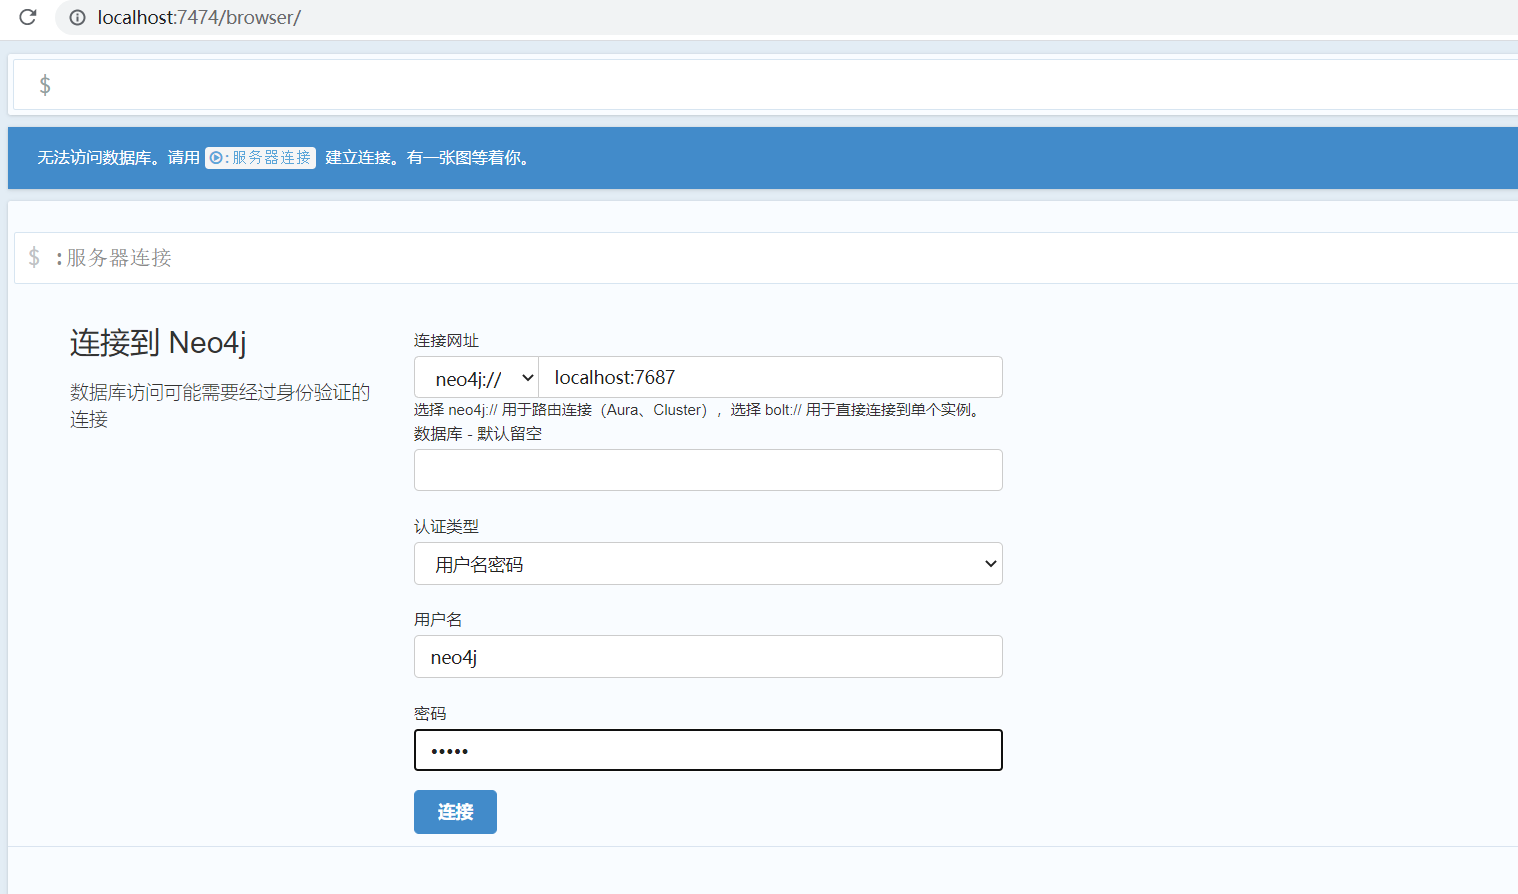Screen dimensions: 1518x894
Task: Click the neo4j:// vs bolt:// hint text
Action: [699, 410]
